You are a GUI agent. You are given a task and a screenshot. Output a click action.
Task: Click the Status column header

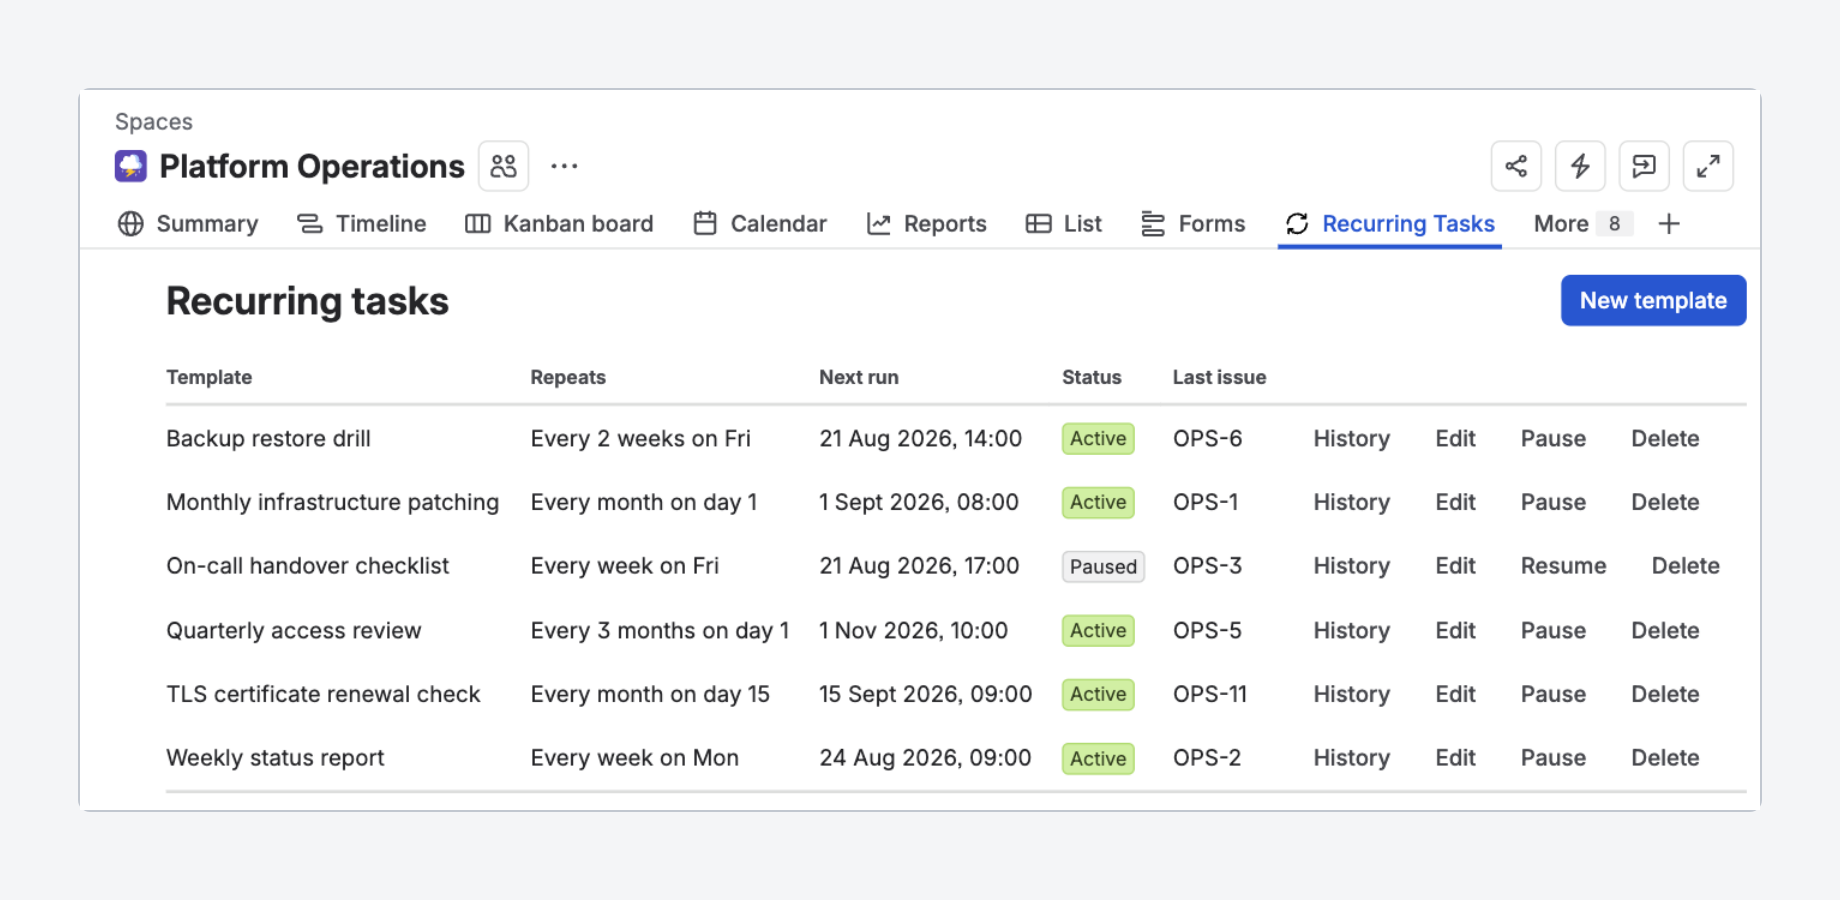click(1092, 377)
